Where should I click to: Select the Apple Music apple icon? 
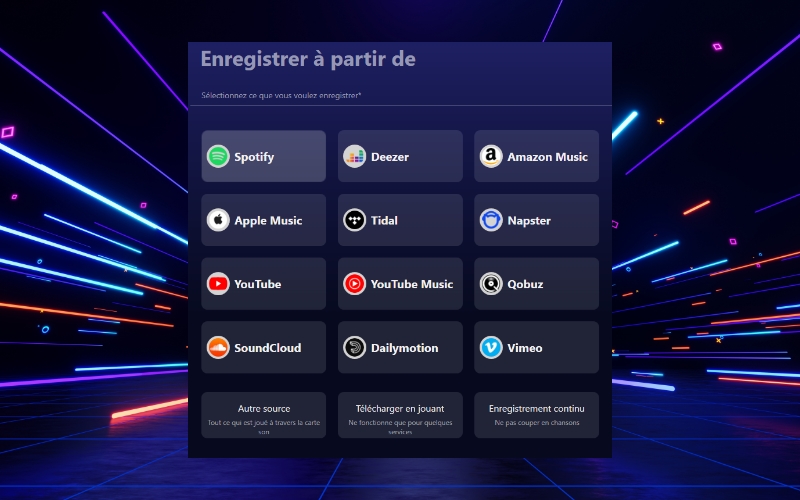pyautogui.click(x=218, y=220)
